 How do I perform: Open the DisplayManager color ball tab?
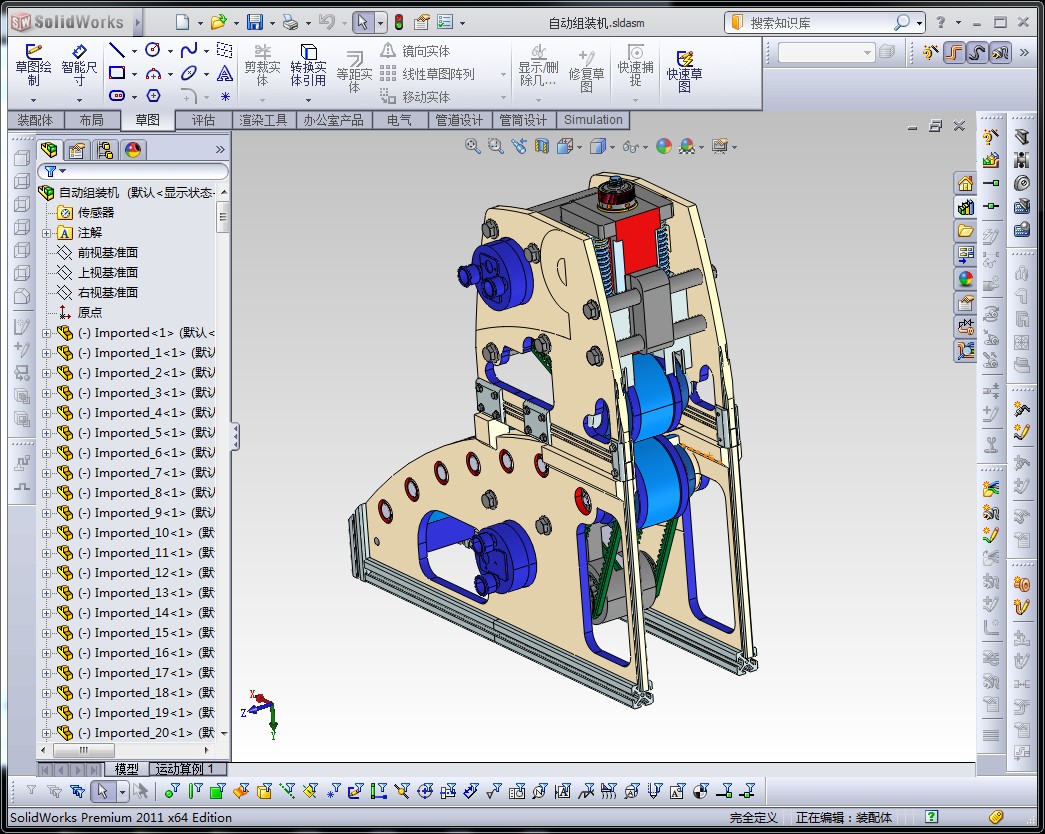pyautogui.click(x=132, y=151)
